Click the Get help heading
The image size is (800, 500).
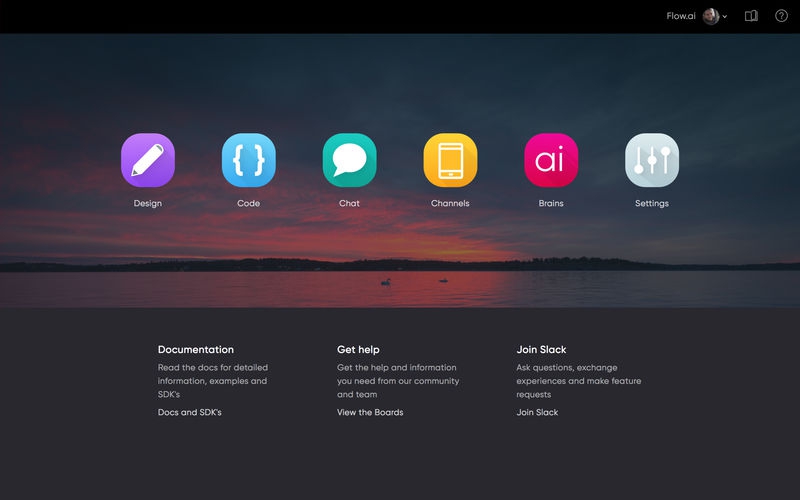pos(358,349)
